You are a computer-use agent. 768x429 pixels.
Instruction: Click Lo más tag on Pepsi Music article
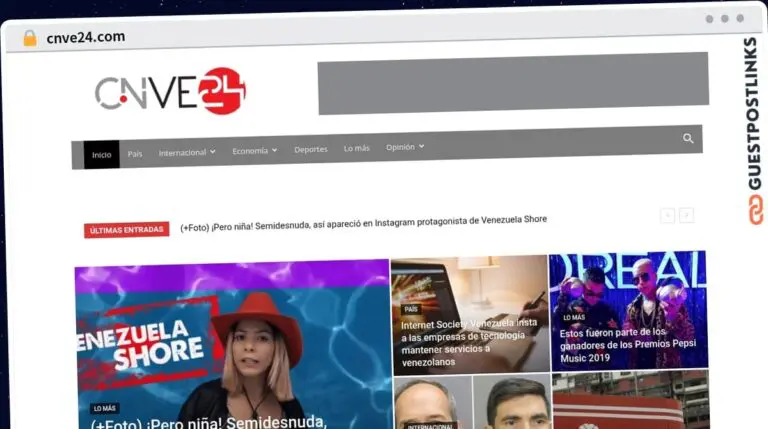pos(574,317)
